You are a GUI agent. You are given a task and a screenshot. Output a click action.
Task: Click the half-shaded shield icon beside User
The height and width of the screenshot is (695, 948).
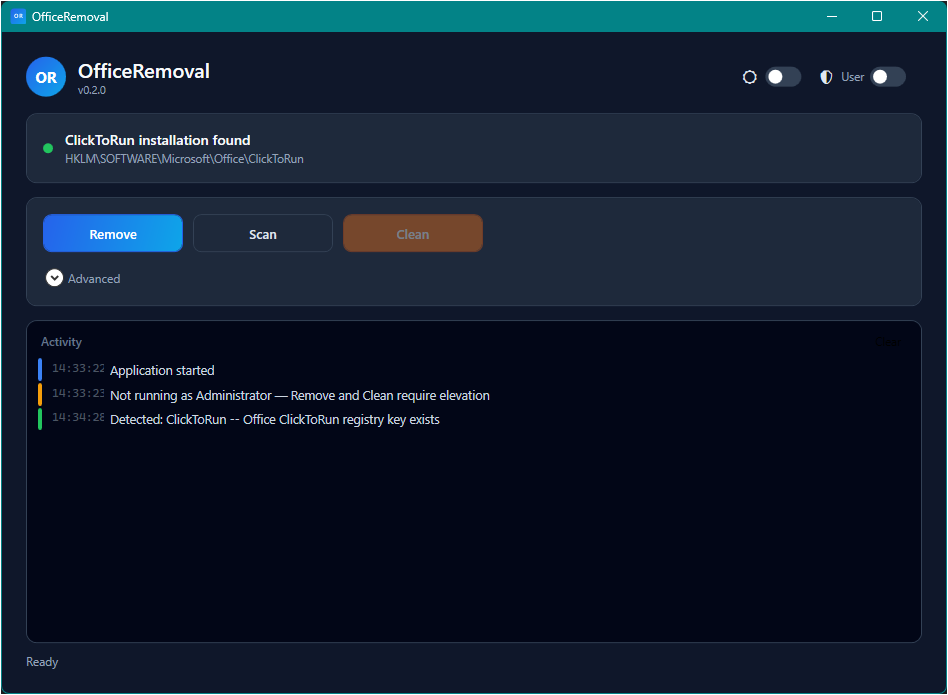826,77
